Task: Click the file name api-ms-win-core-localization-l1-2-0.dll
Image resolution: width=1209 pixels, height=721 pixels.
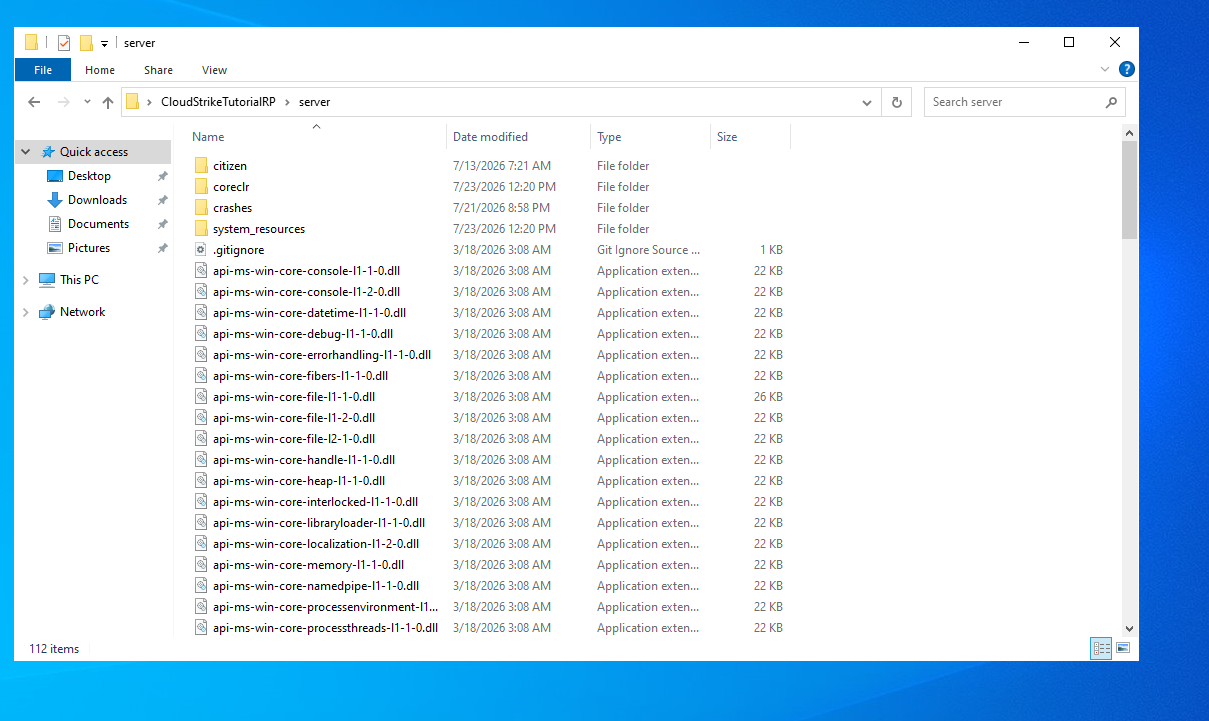Action: [x=316, y=544]
